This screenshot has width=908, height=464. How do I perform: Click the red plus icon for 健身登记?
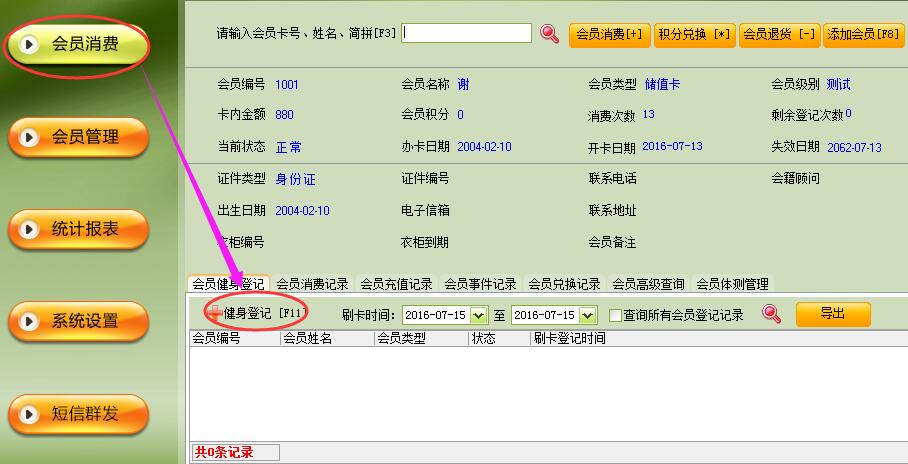tap(215, 313)
